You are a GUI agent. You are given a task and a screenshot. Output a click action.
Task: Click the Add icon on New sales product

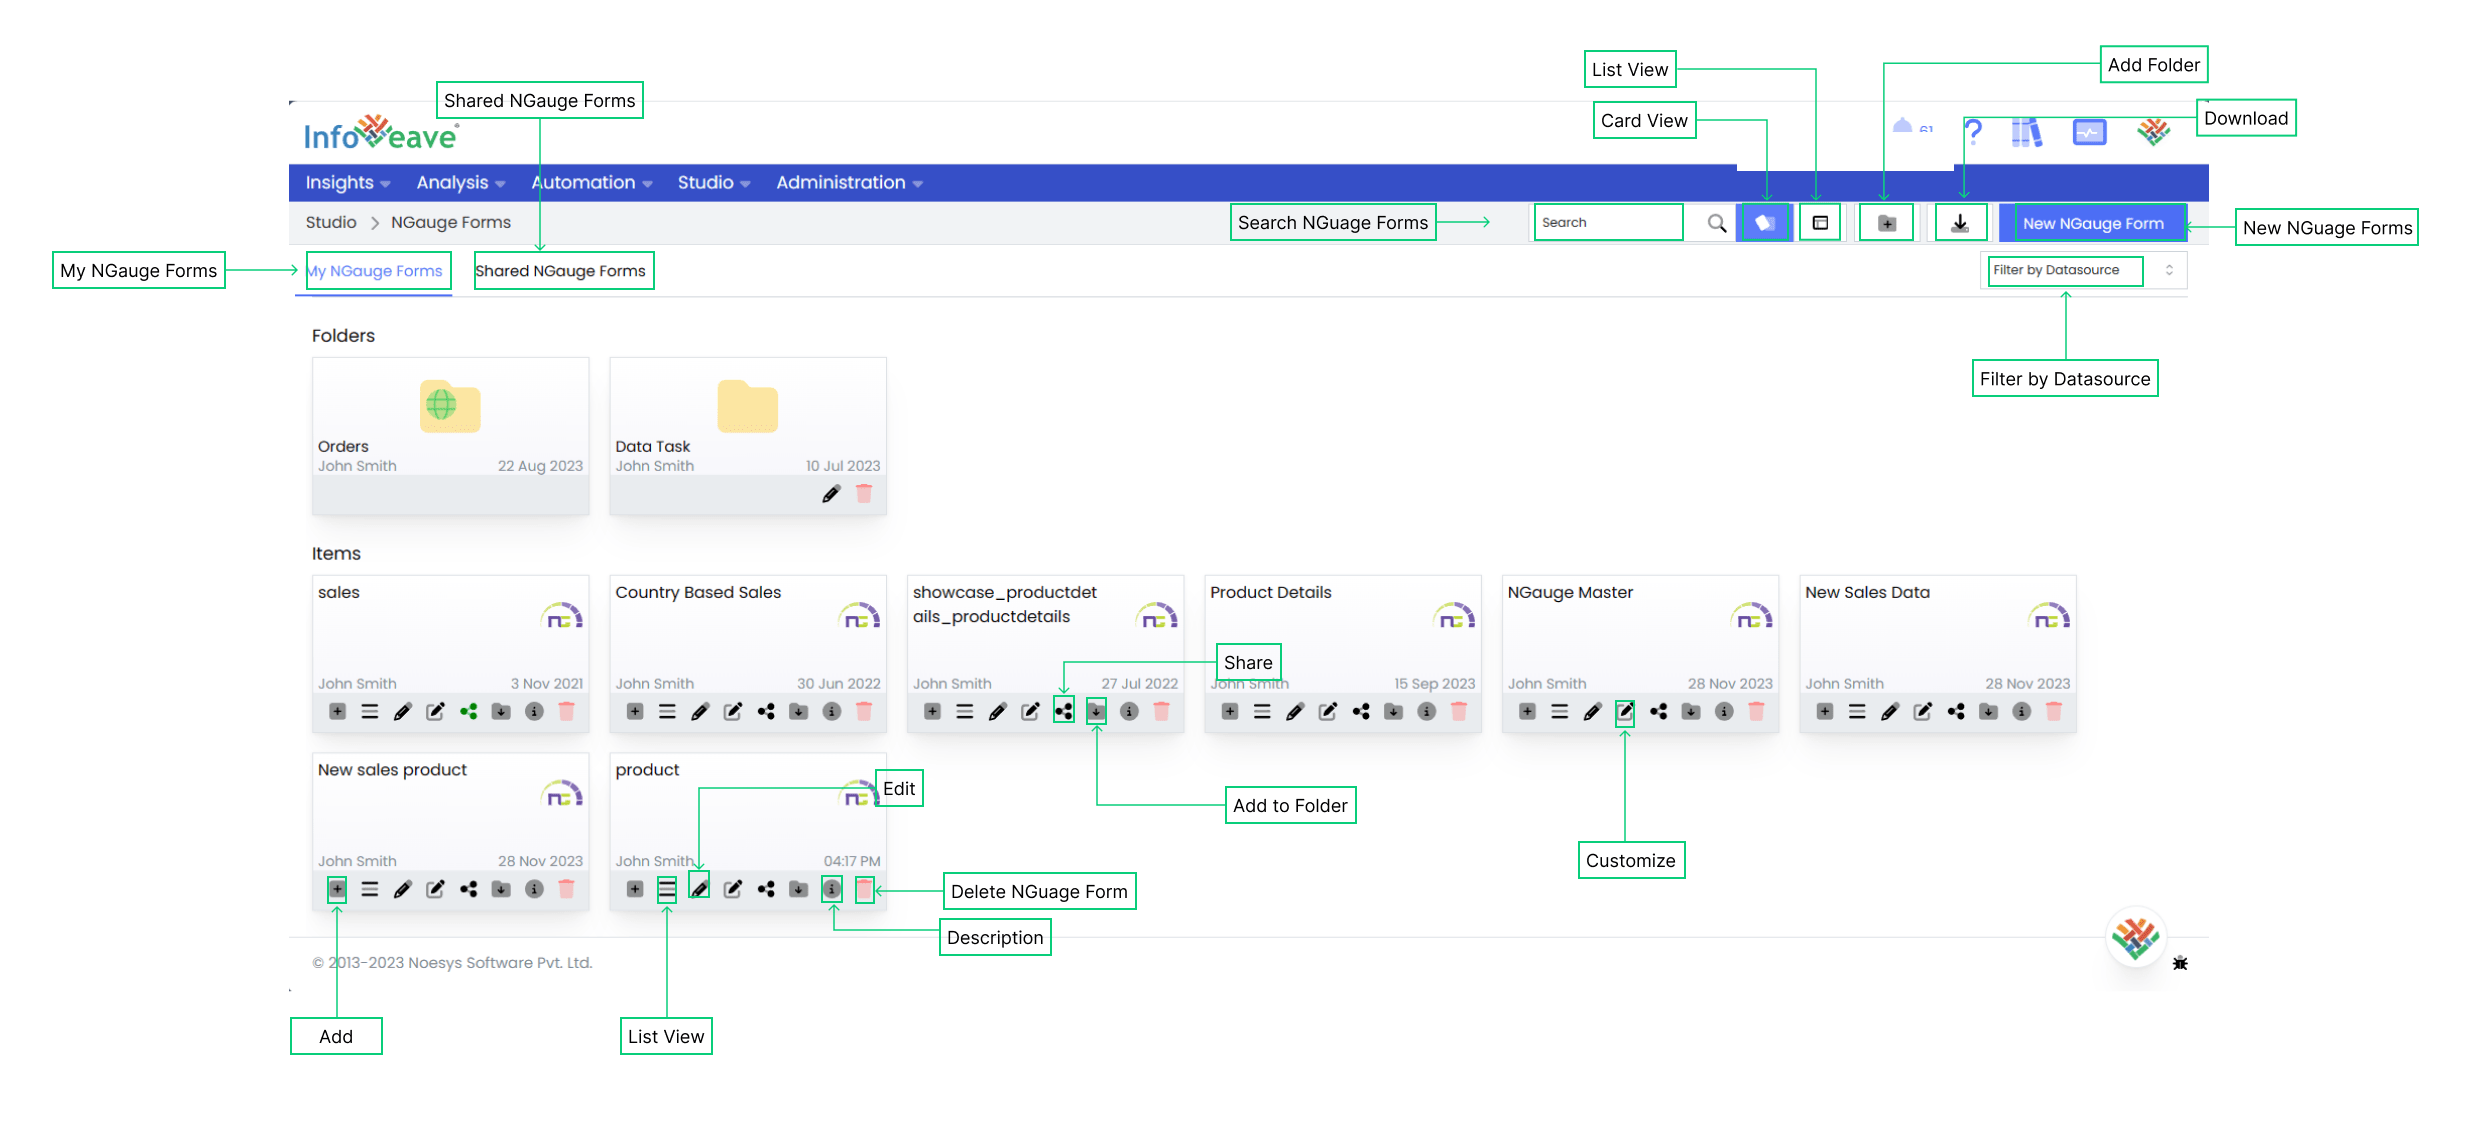[337, 890]
